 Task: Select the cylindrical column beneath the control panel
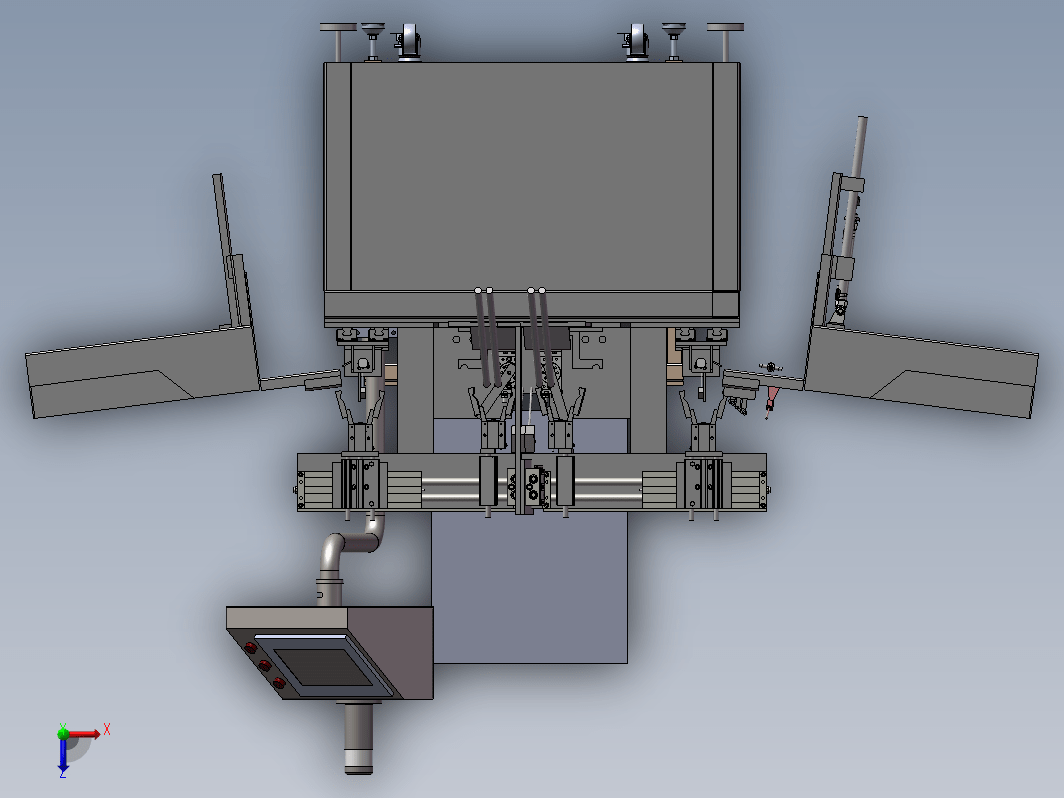[x=358, y=738]
